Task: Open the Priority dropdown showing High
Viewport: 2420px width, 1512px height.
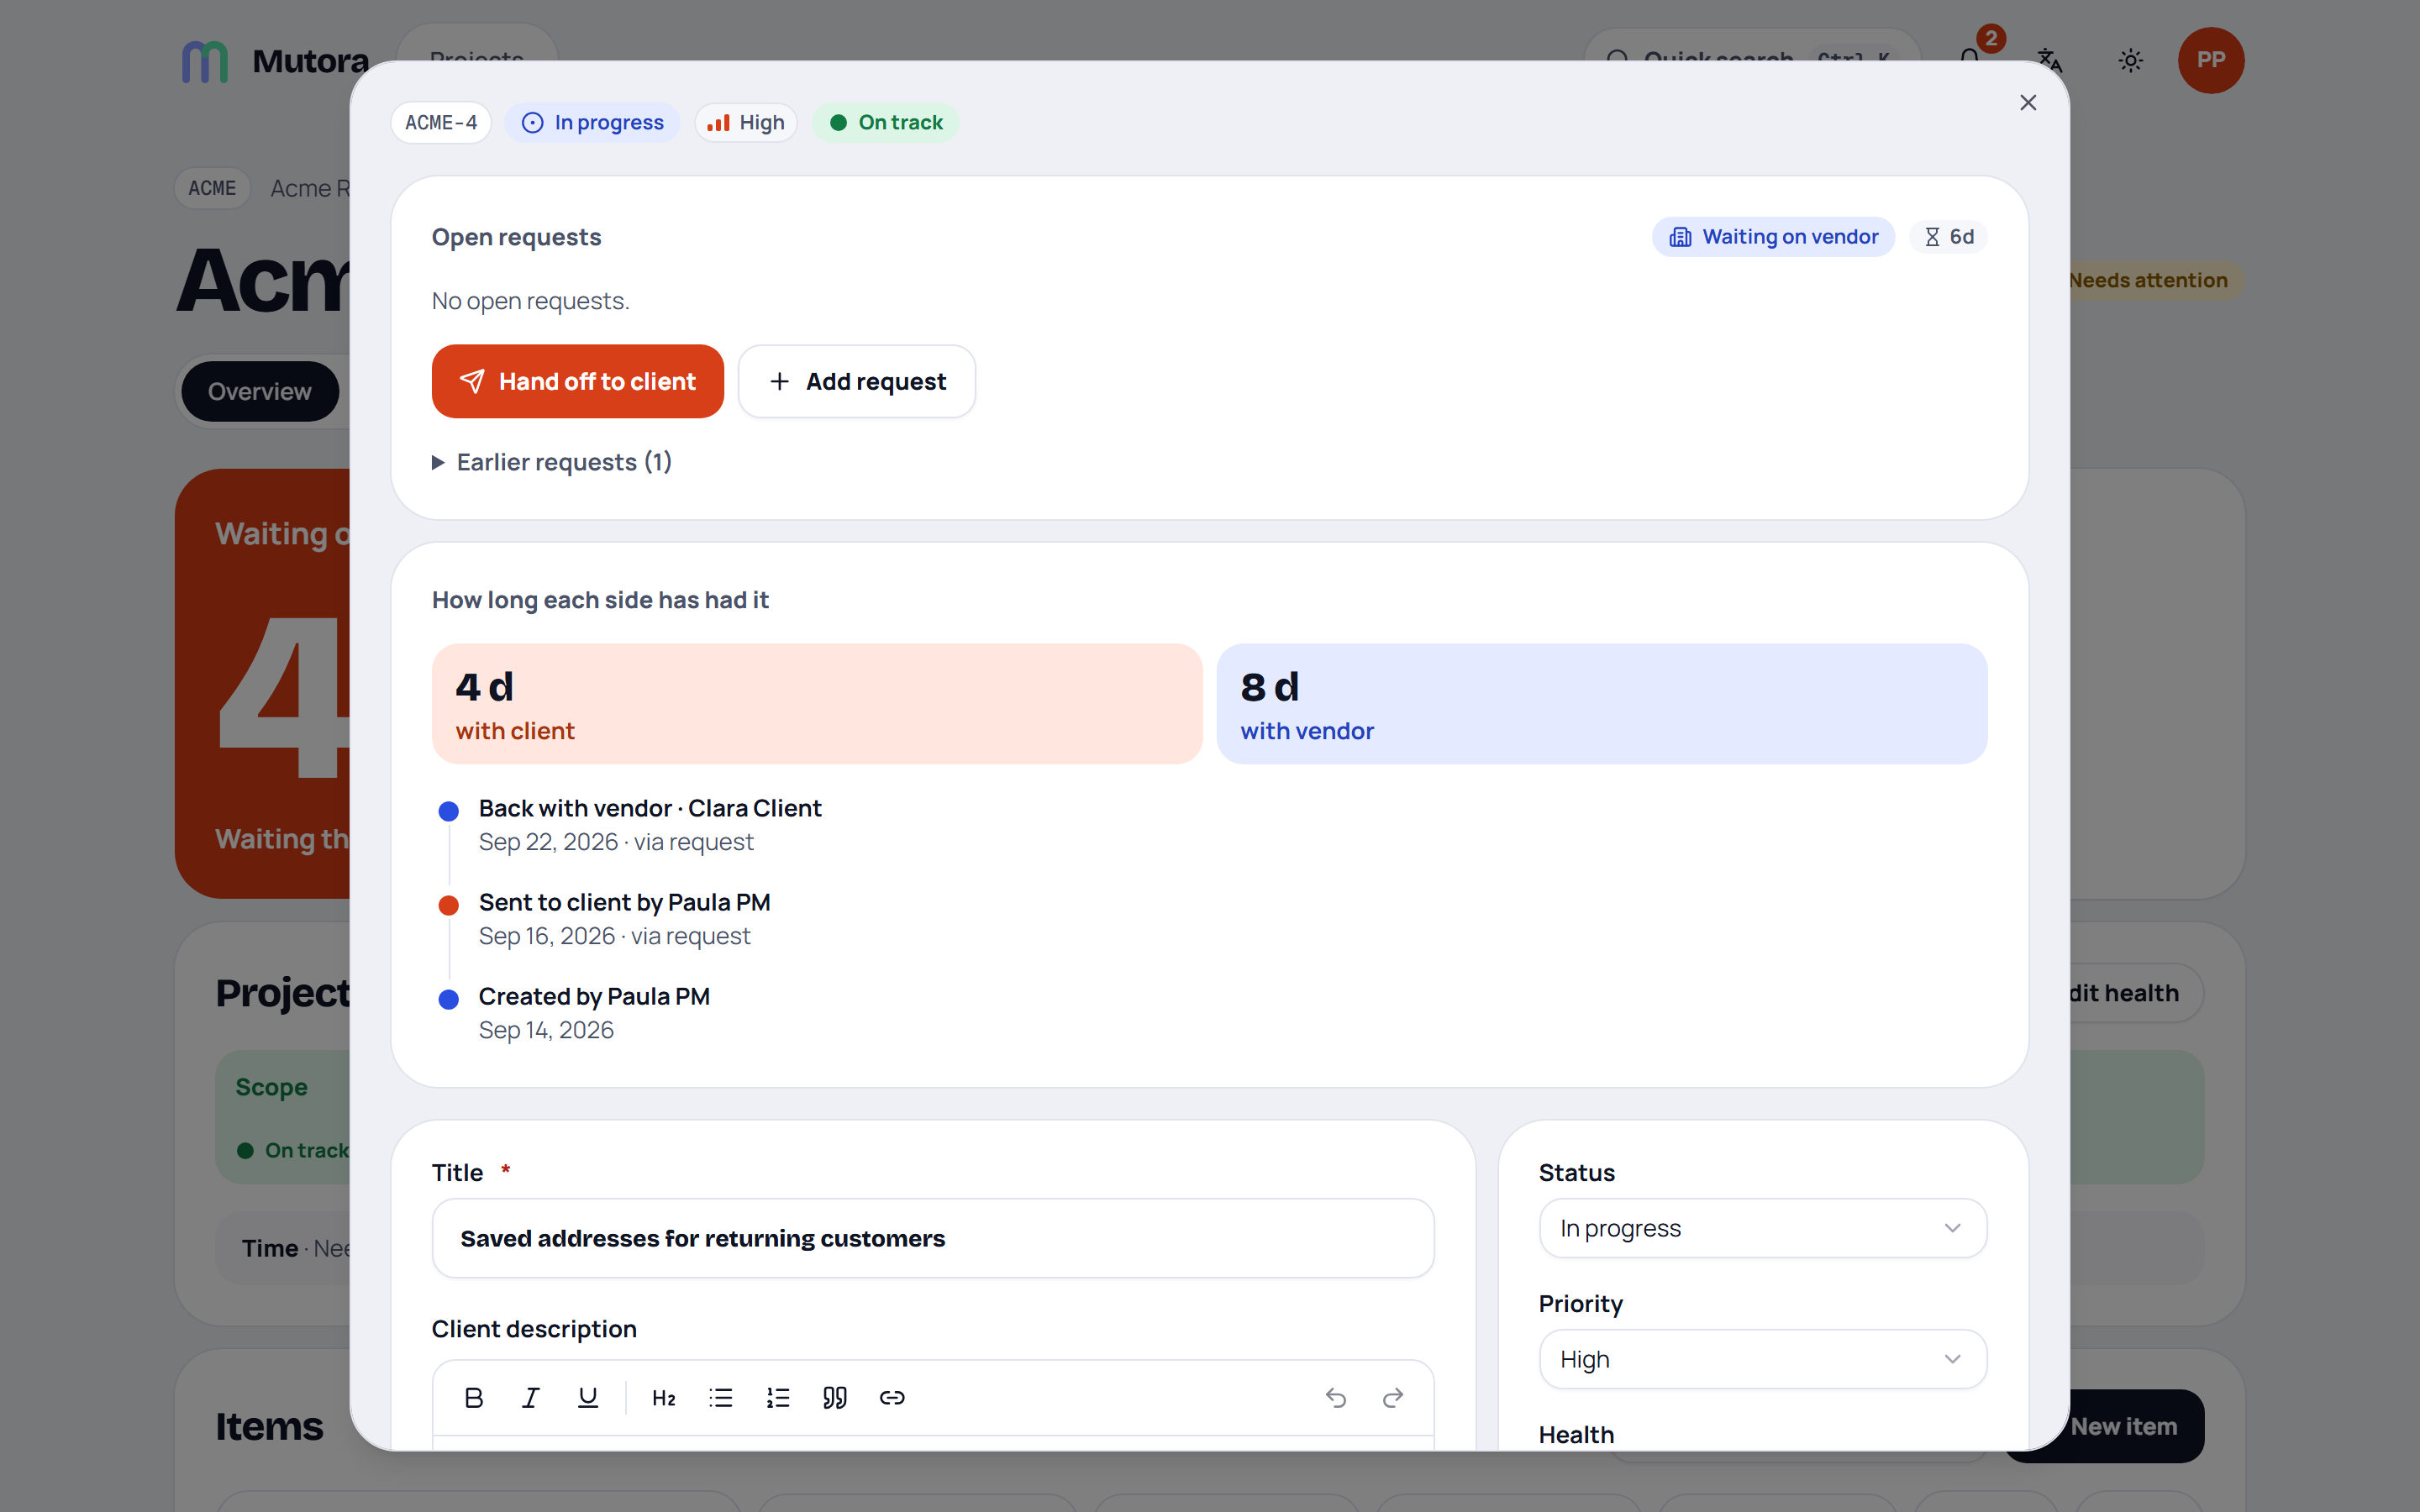Action: [1762, 1359]
